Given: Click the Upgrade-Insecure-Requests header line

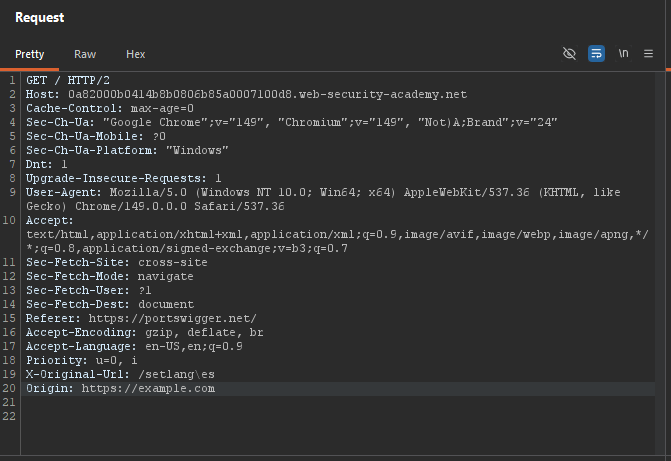Looking at the screenshot, I should [x=124, y=178].
